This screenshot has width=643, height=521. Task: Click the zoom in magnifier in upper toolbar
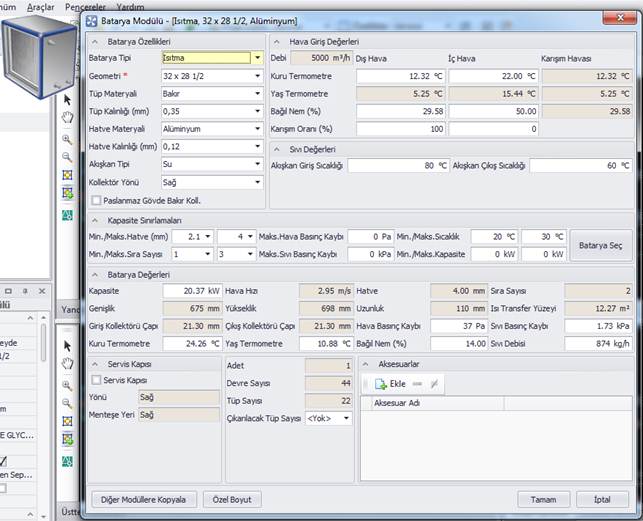tap(68, 138)
